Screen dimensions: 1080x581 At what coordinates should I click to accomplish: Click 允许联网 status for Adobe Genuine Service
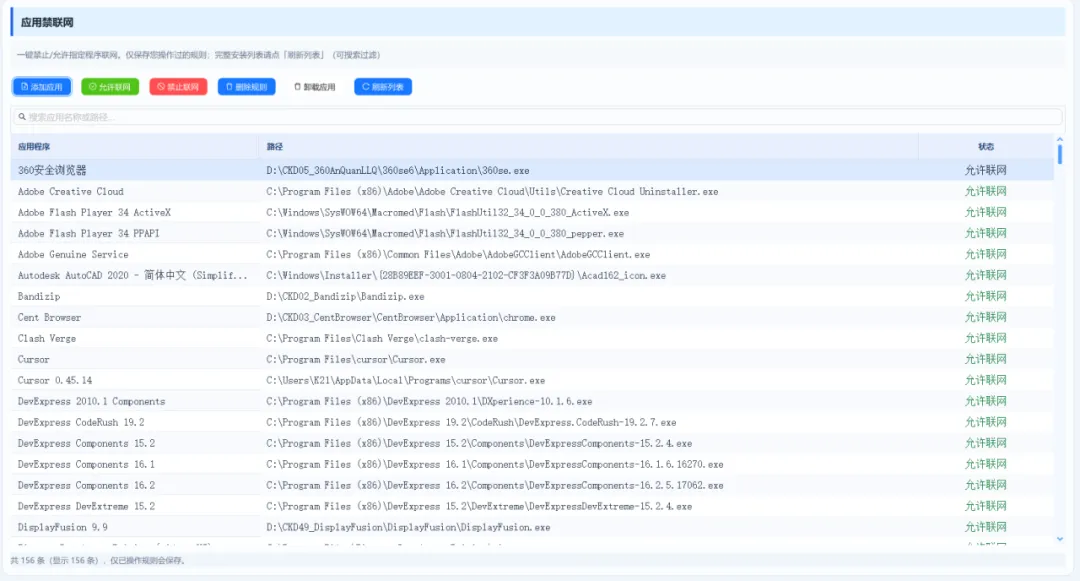point(986,254)
